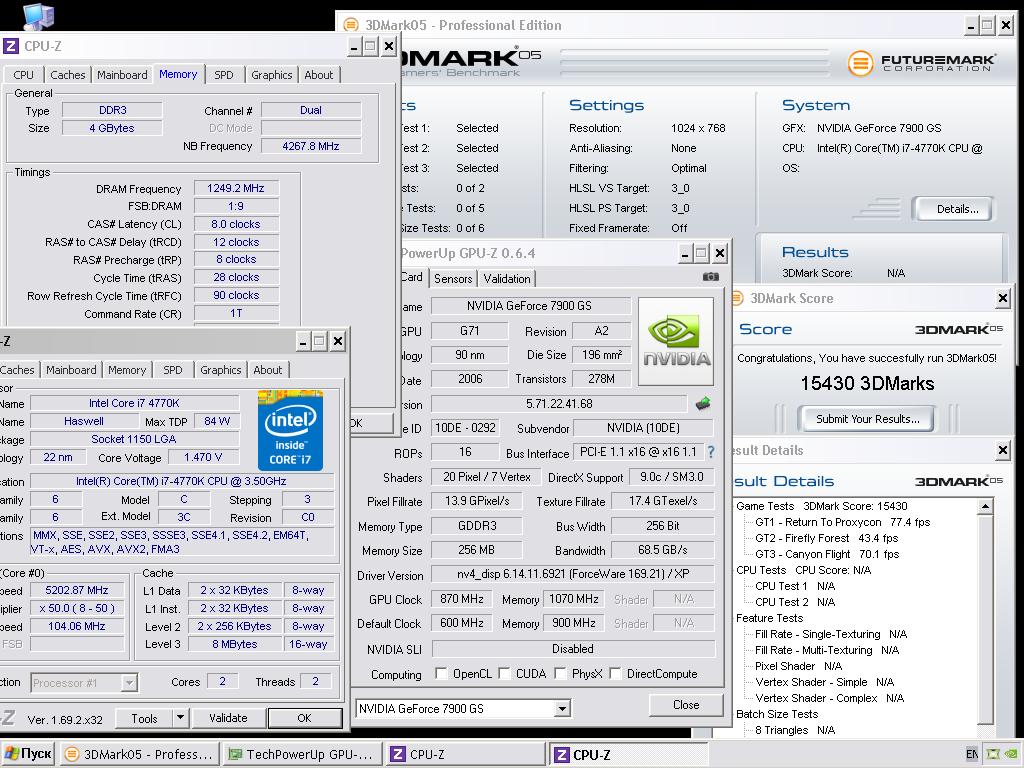Click the Futuremark logo icon
This screenshot has width=1024, height=768.
coord(860,63)
